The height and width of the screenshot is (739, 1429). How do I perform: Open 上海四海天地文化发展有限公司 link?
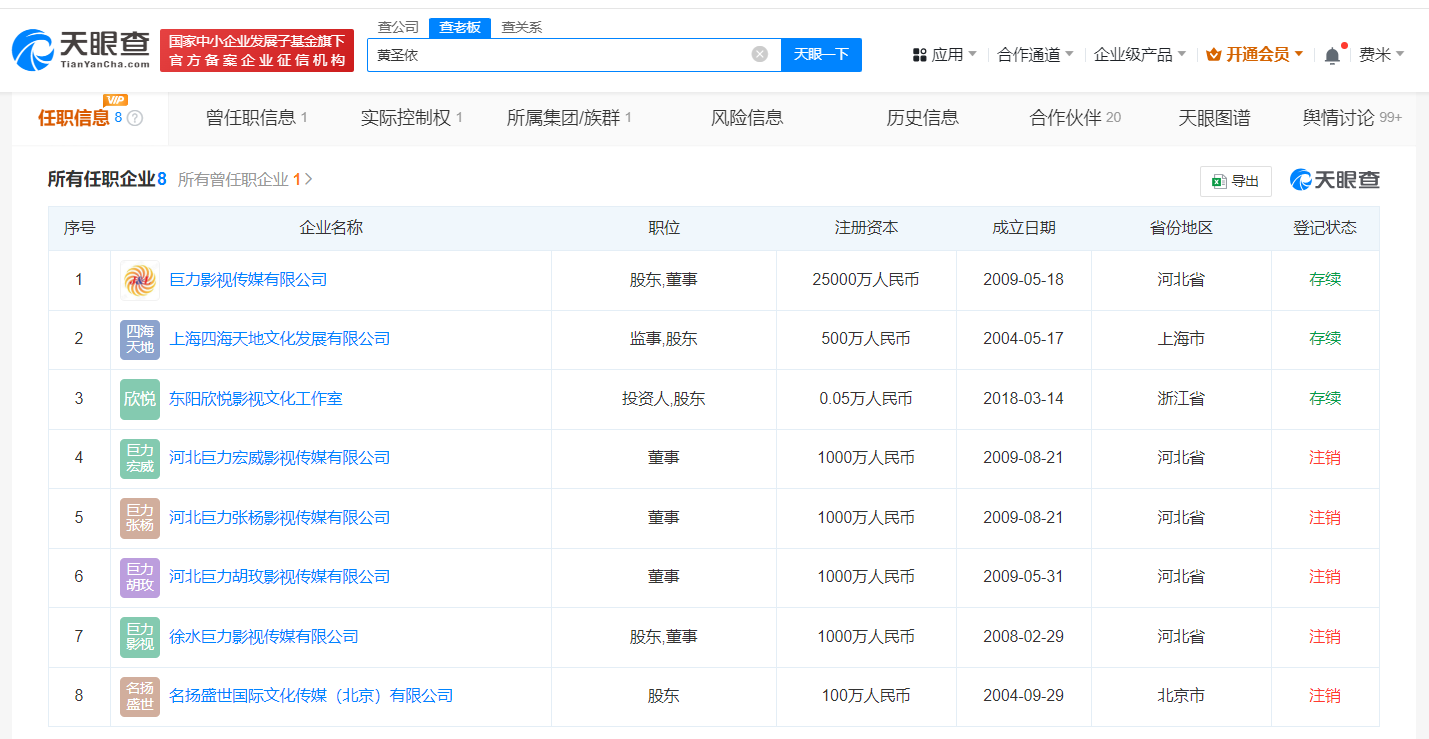pos(280,339)
